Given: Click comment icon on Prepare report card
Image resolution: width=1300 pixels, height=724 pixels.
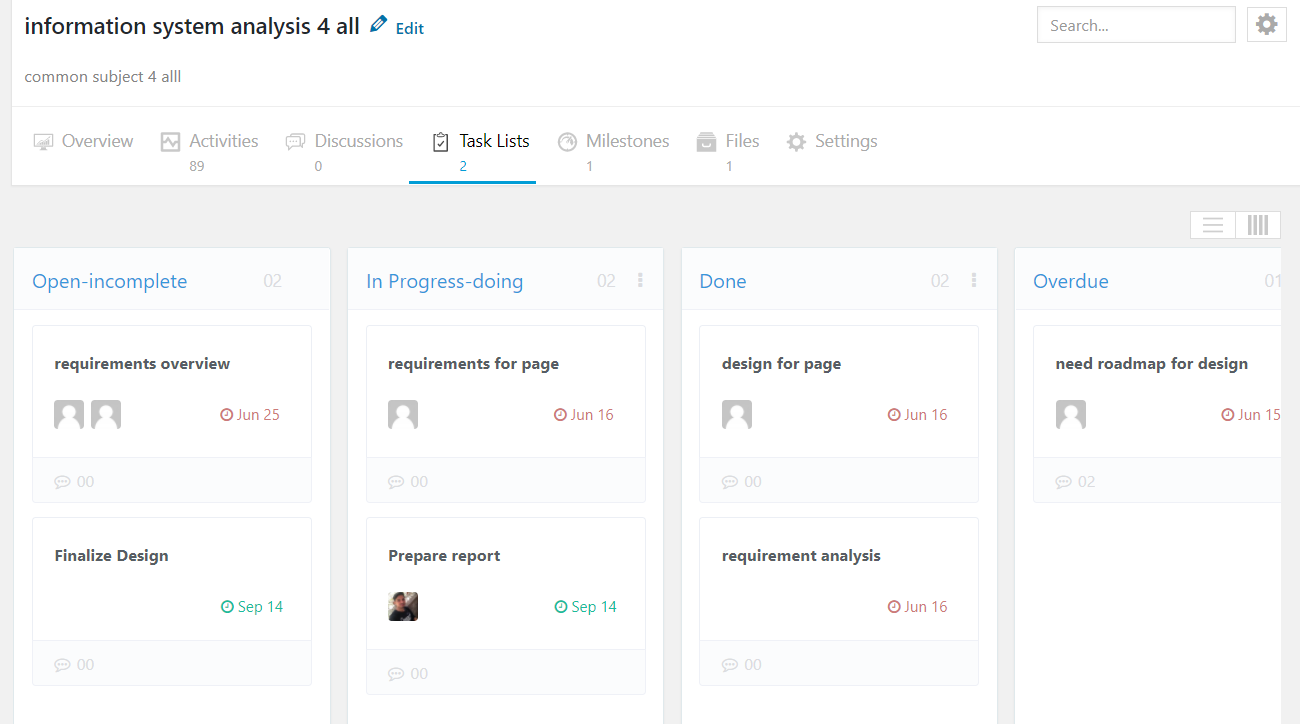Looking at the screenshot, I should pos(397,674).
